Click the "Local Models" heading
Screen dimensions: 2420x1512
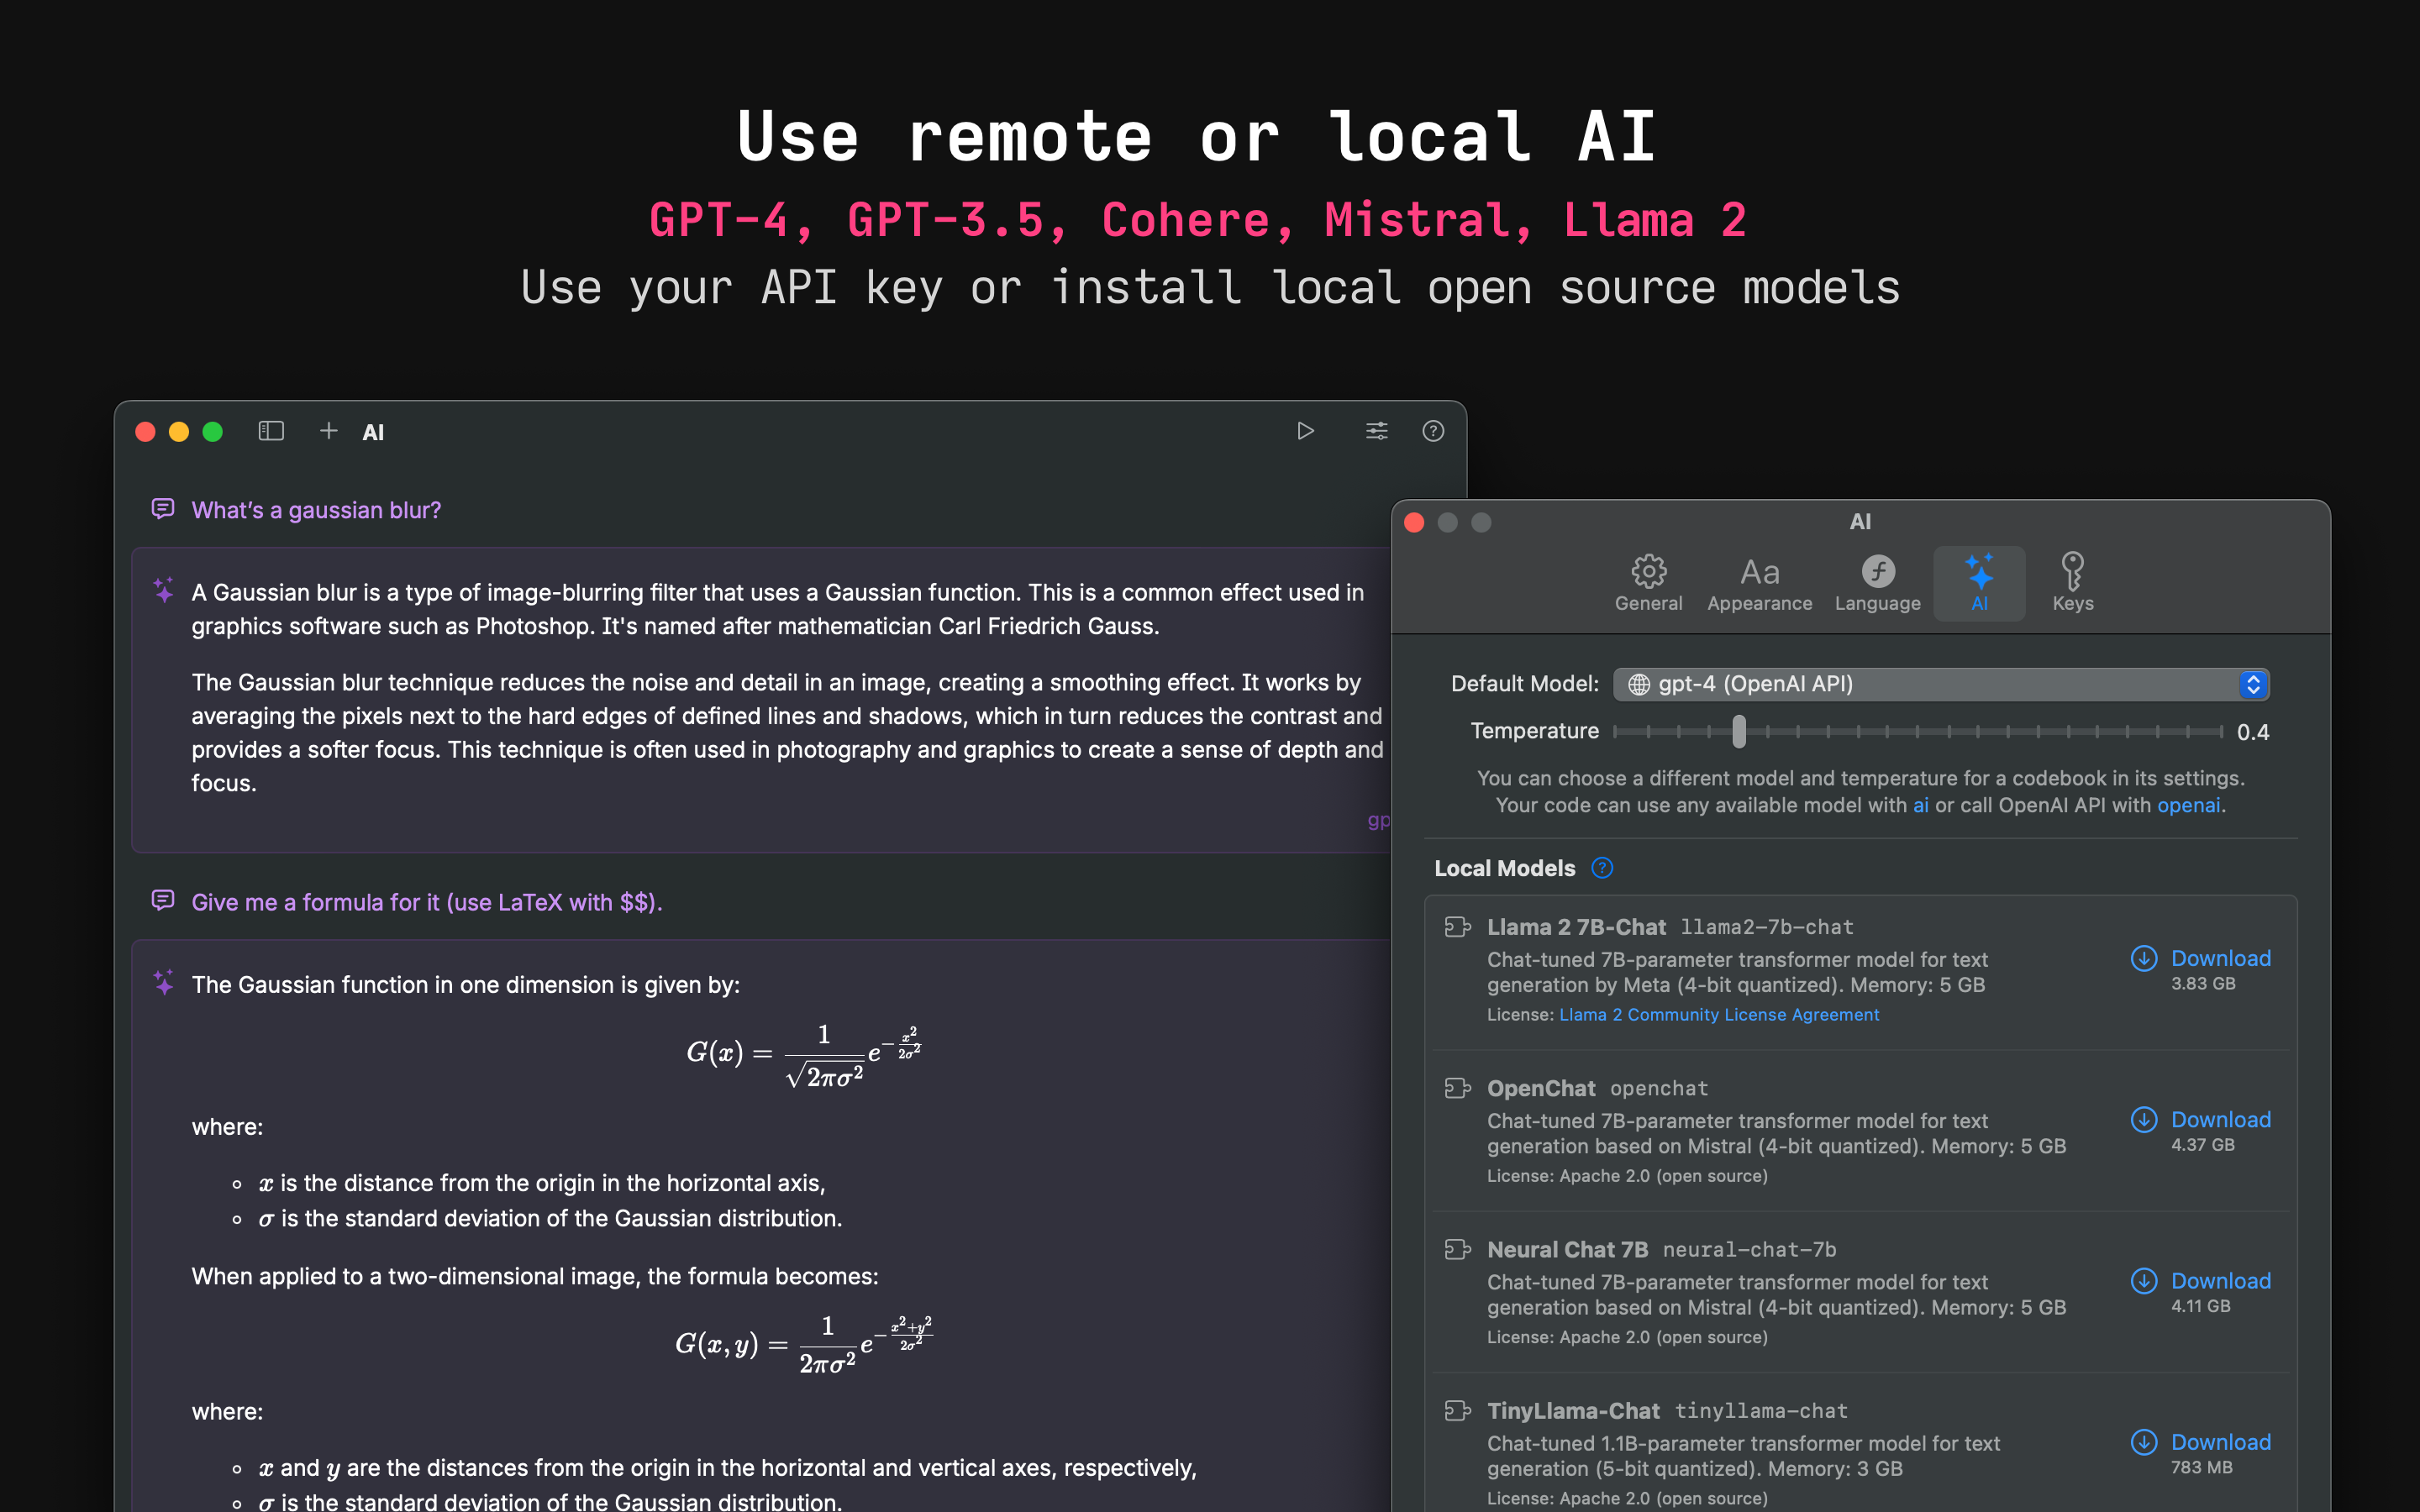1504,868
